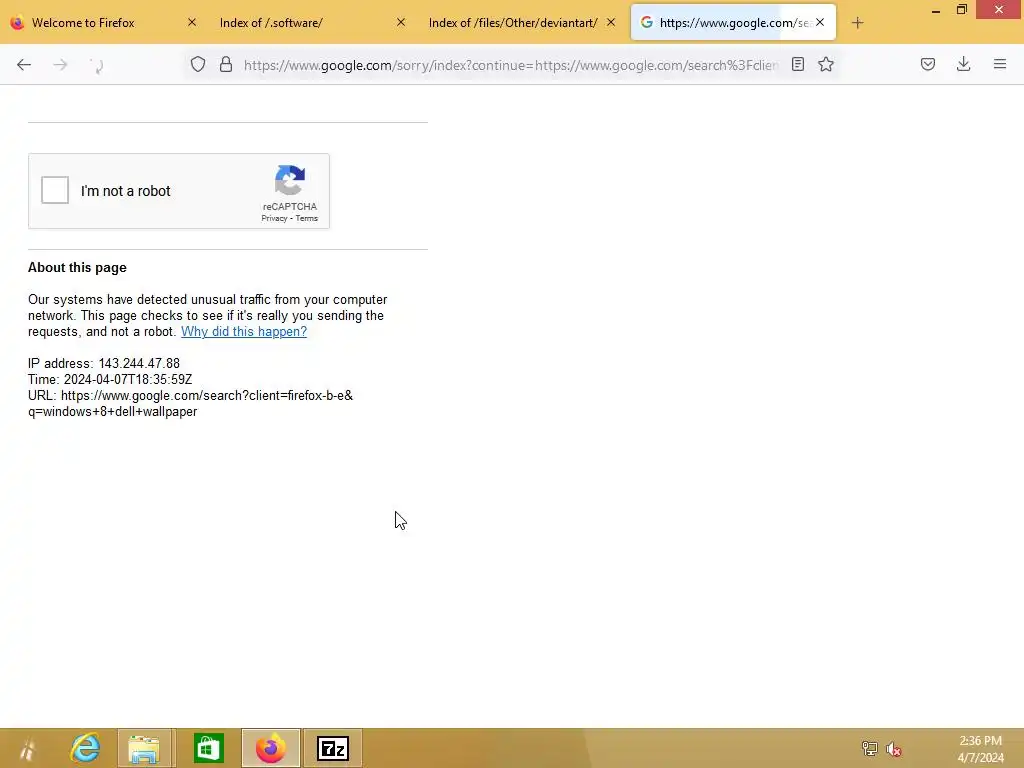Focus the address bar URL field
This screenshot has width=1024, height=768.
point(511,65)
